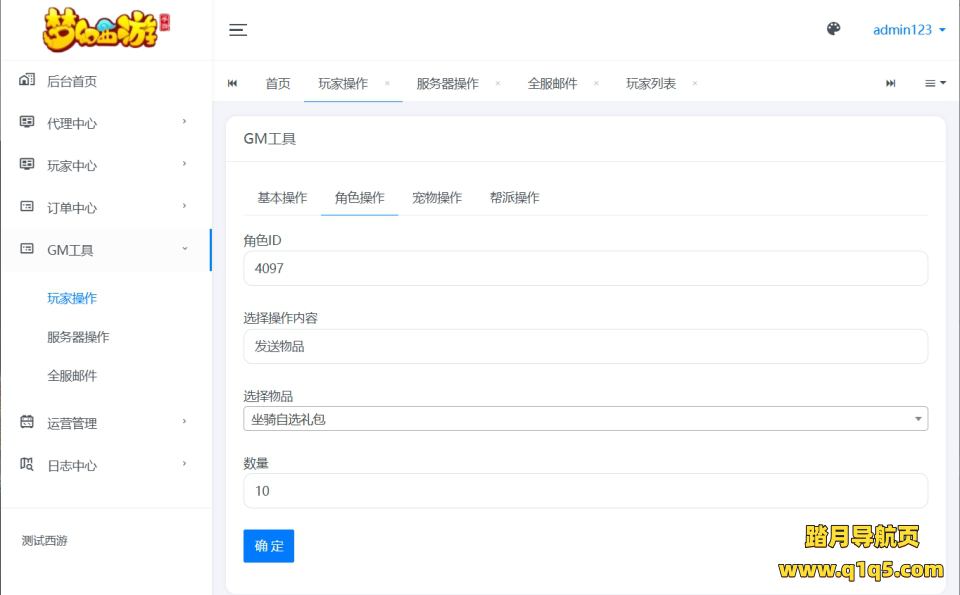
Task: Close the 全服邮件 tab
Action: (596, 83)
